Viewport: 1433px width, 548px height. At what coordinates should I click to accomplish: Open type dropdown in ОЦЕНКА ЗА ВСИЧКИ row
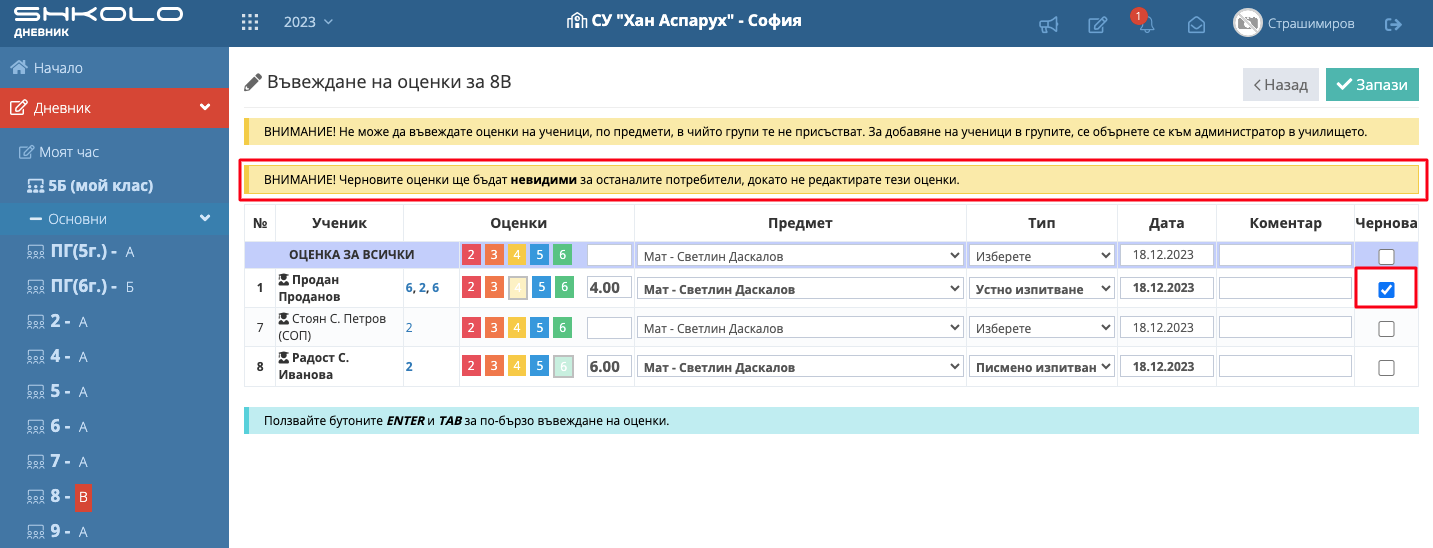click(x=1041, y=256)
